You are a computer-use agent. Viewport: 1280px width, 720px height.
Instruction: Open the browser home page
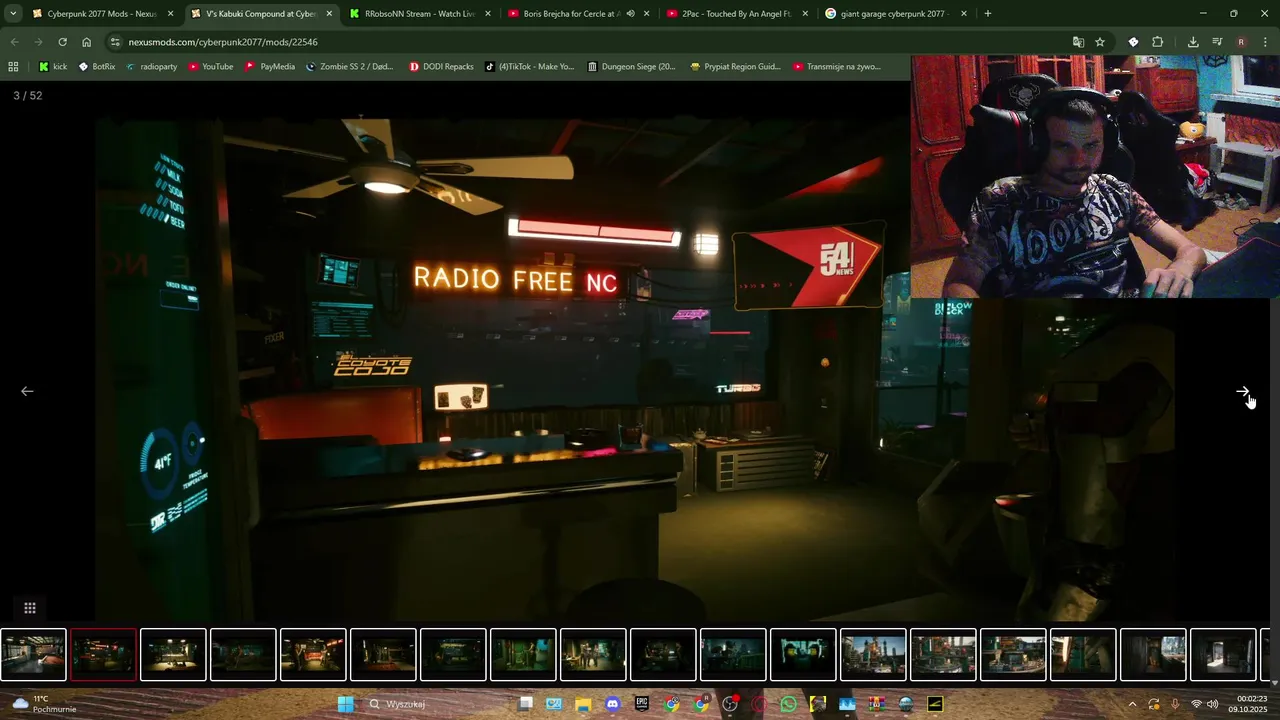click(x=87, y=42)
